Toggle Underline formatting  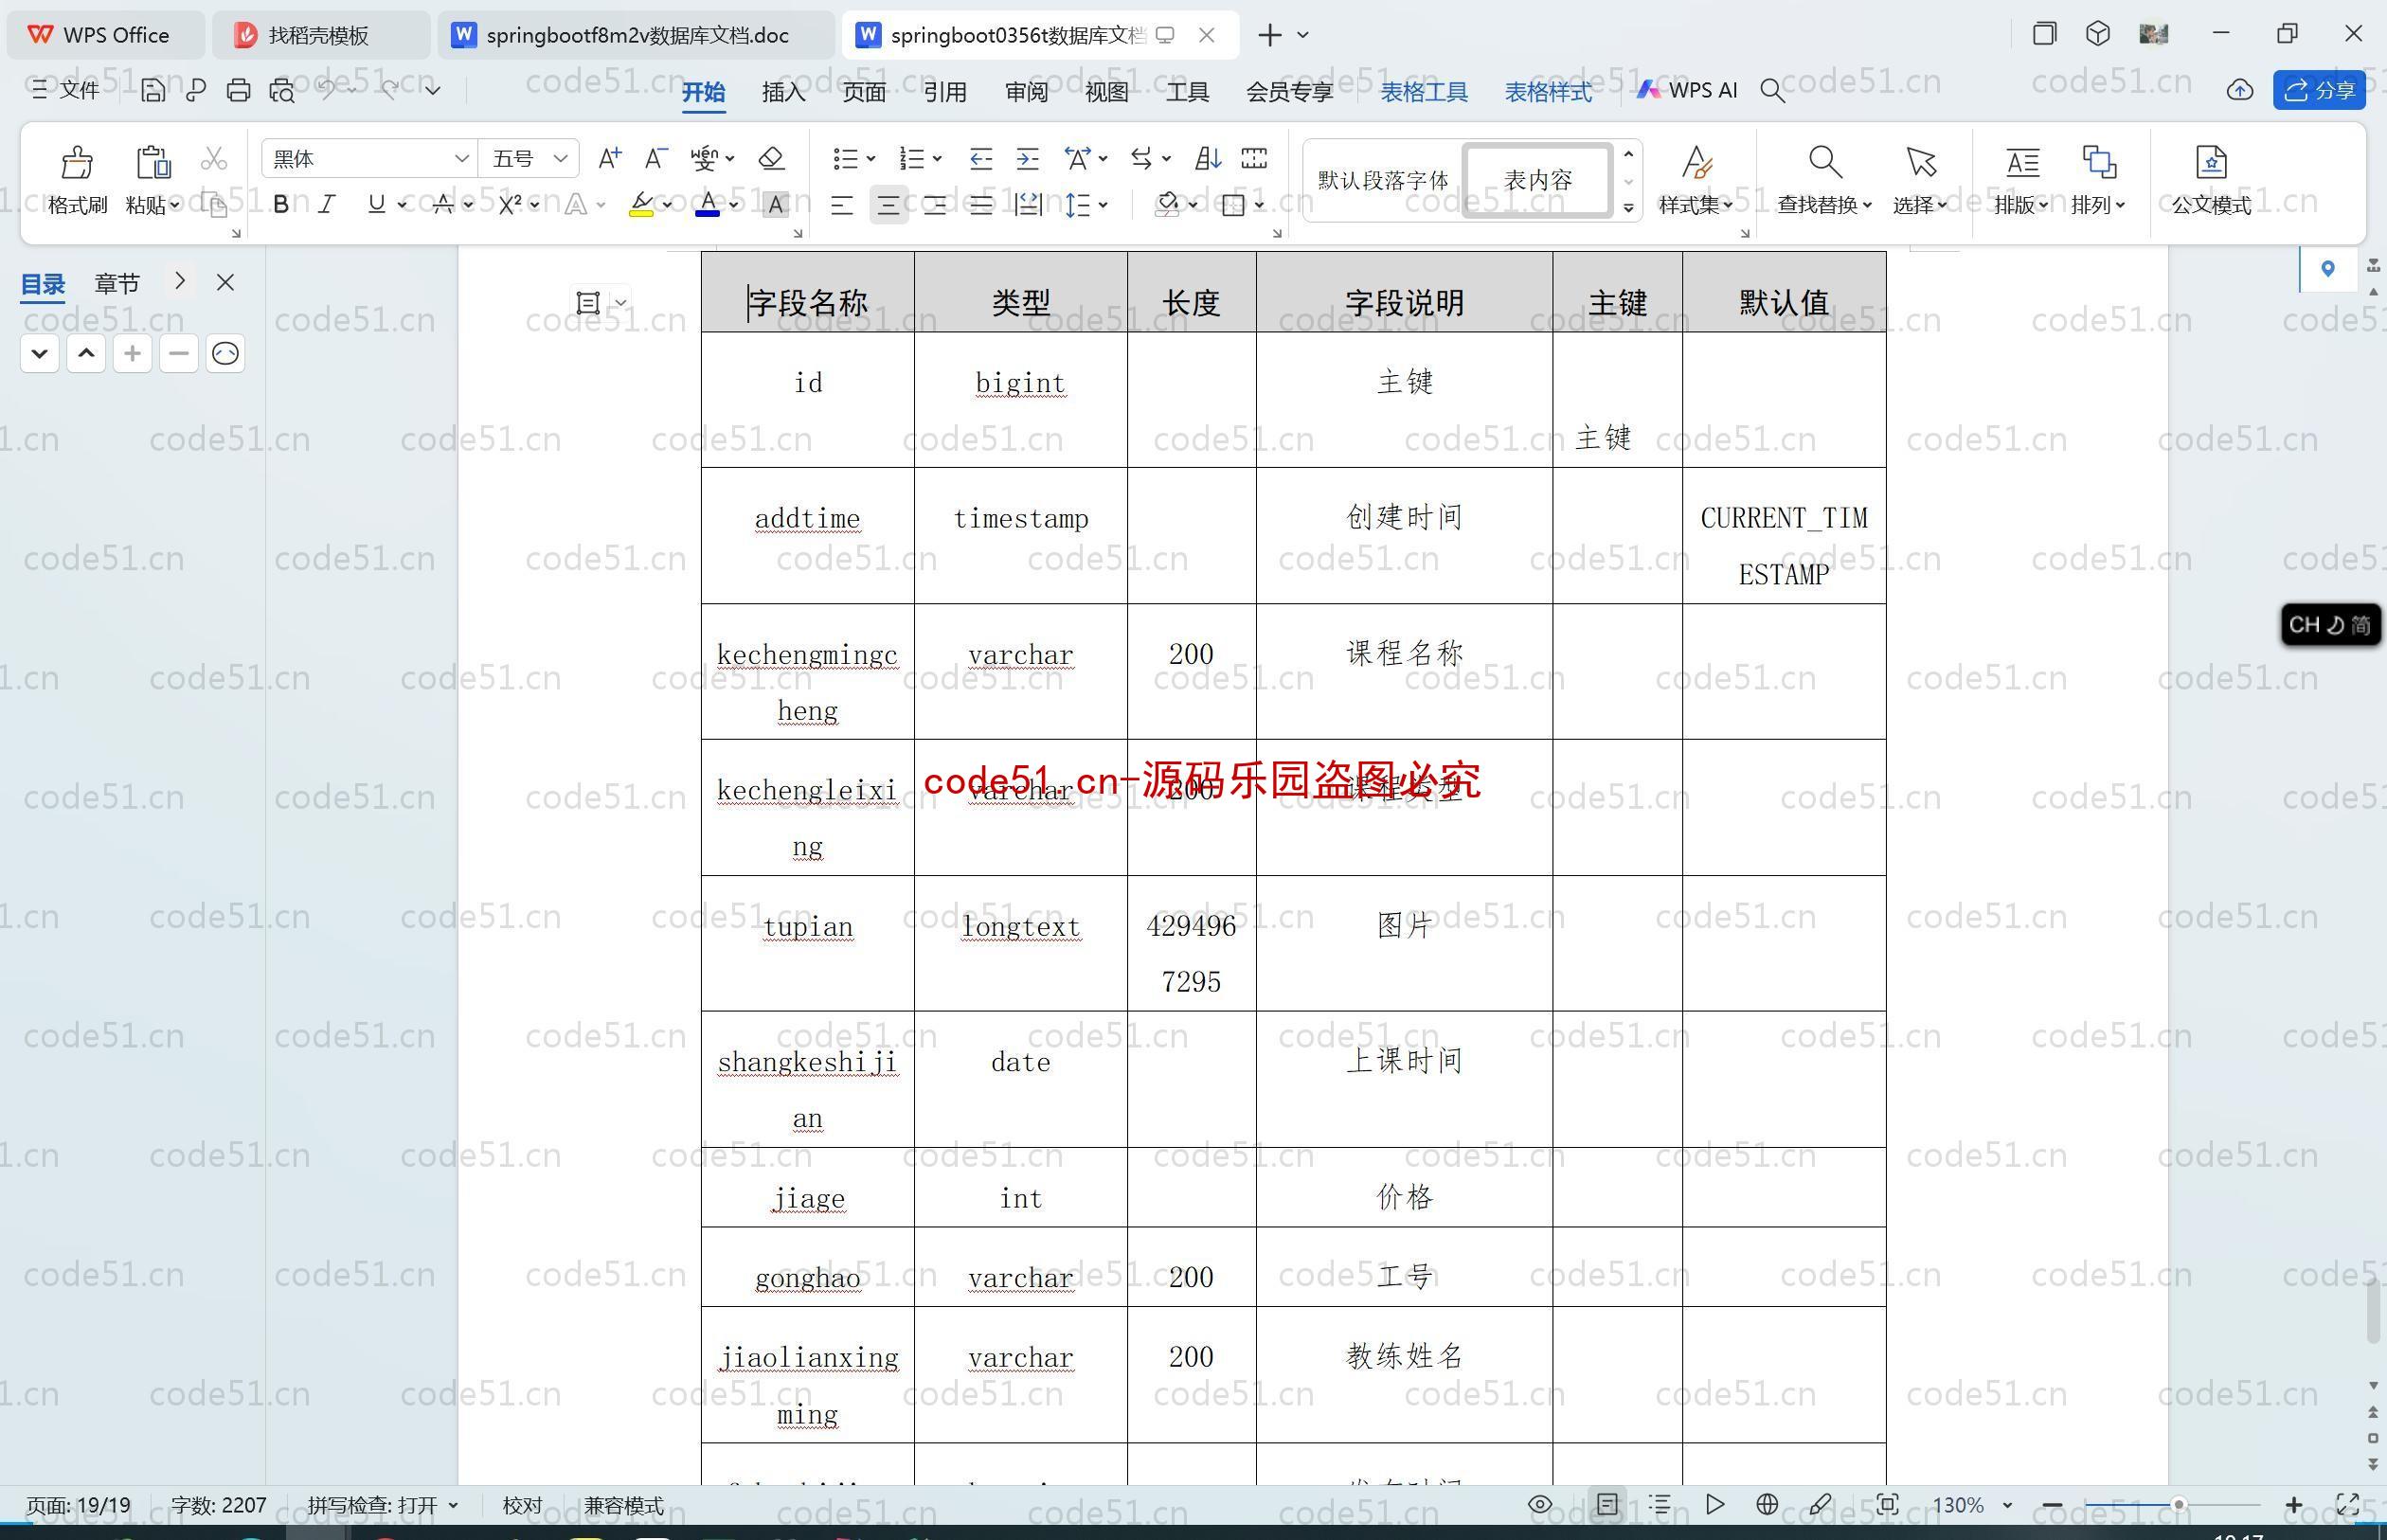[376, 205]
